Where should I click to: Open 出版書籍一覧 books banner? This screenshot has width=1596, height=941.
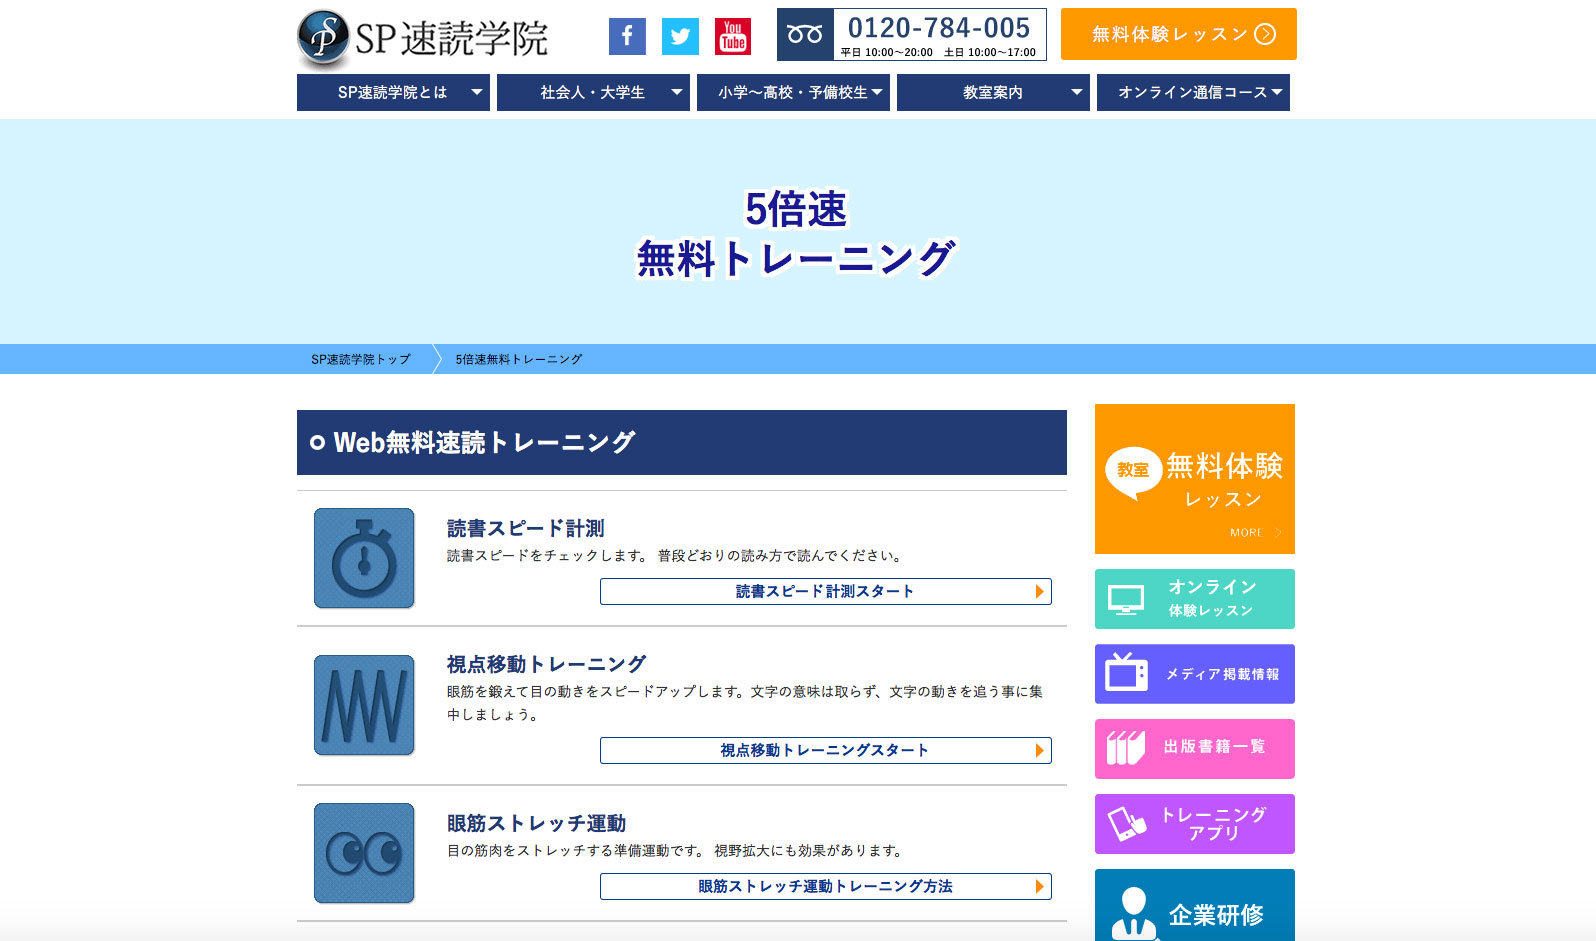coord(1194,748)
